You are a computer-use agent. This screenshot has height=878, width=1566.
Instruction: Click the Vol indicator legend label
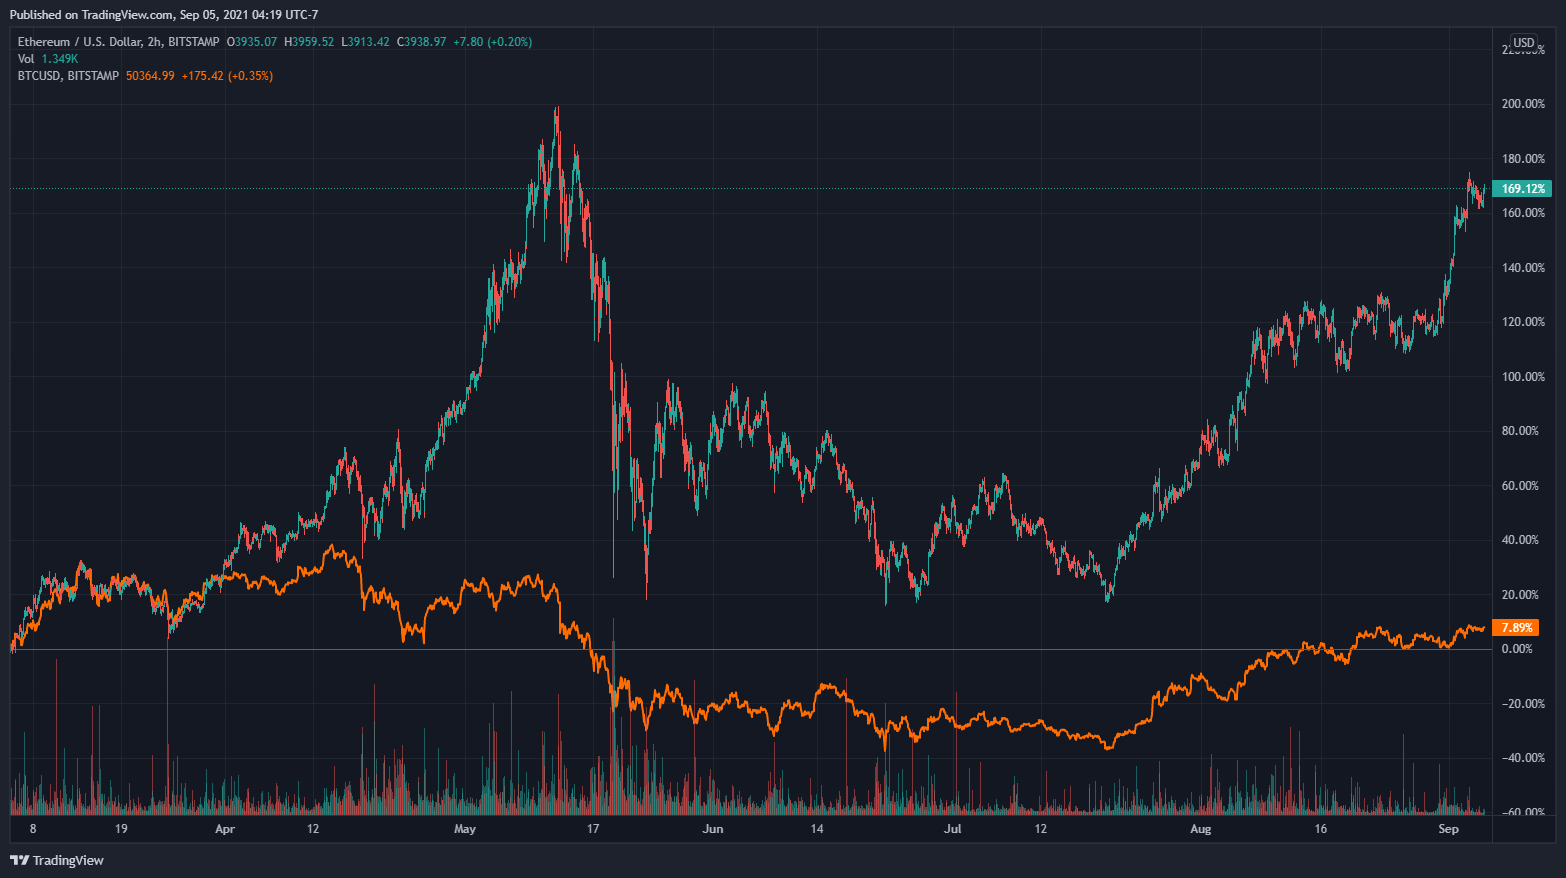(26, 59)
